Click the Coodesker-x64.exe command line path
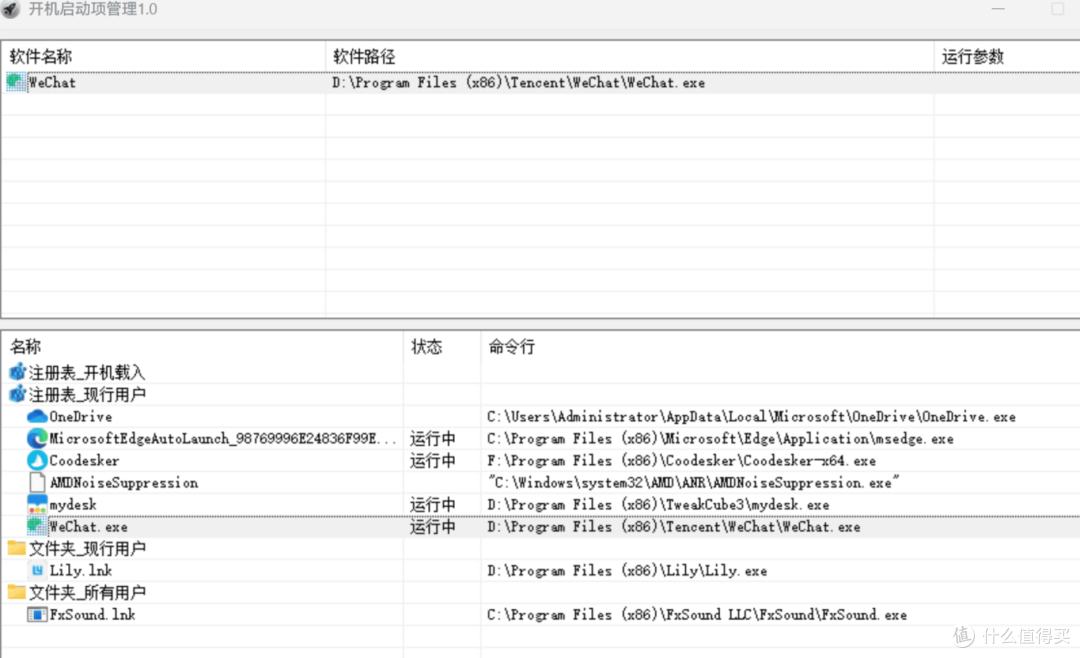The image size is (1080, 658). tap(681, 461)
